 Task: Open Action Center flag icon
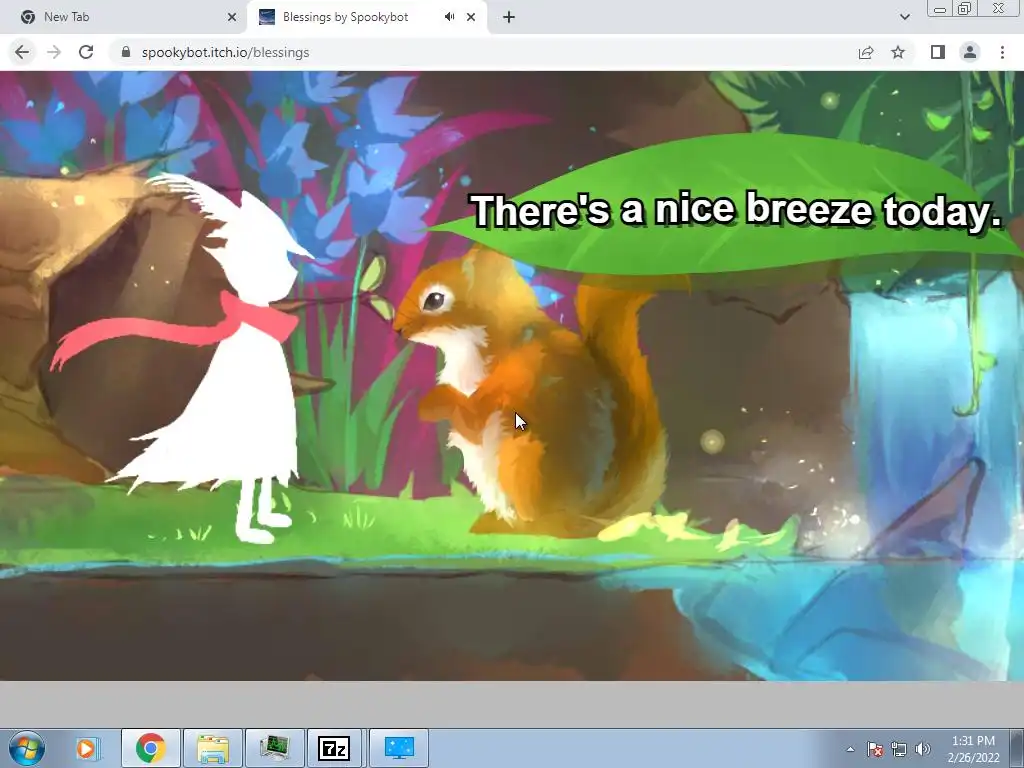click(x=875, y=749)
